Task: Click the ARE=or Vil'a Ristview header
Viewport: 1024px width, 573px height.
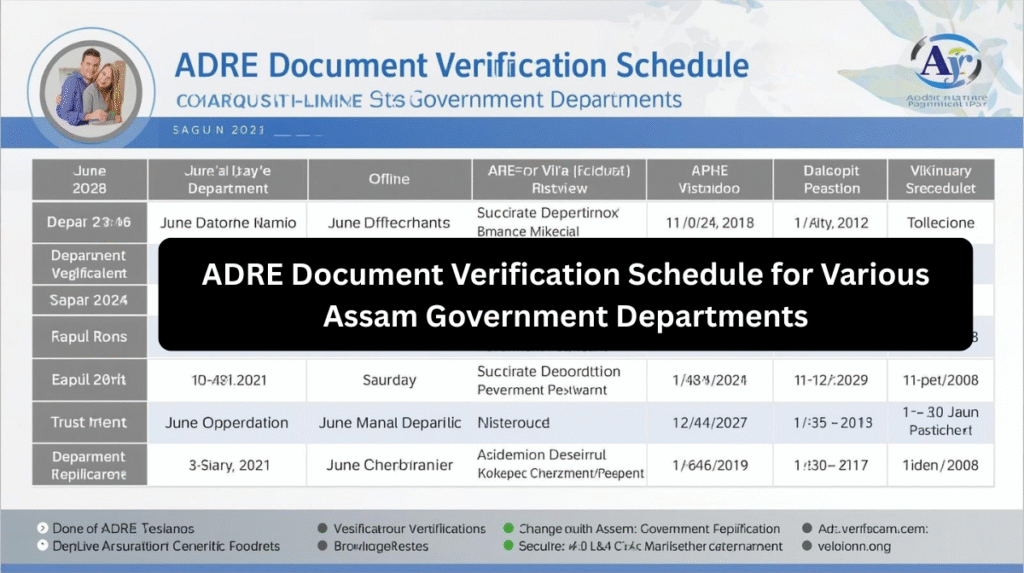Action: coord(559,179)
